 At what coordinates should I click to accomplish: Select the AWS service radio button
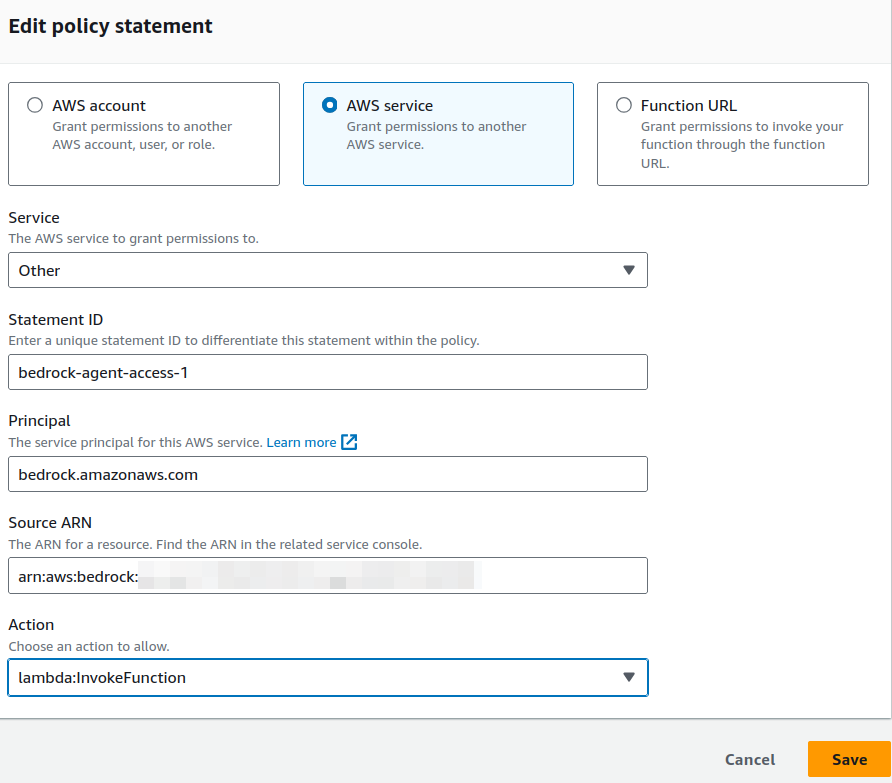pos(329,105)
